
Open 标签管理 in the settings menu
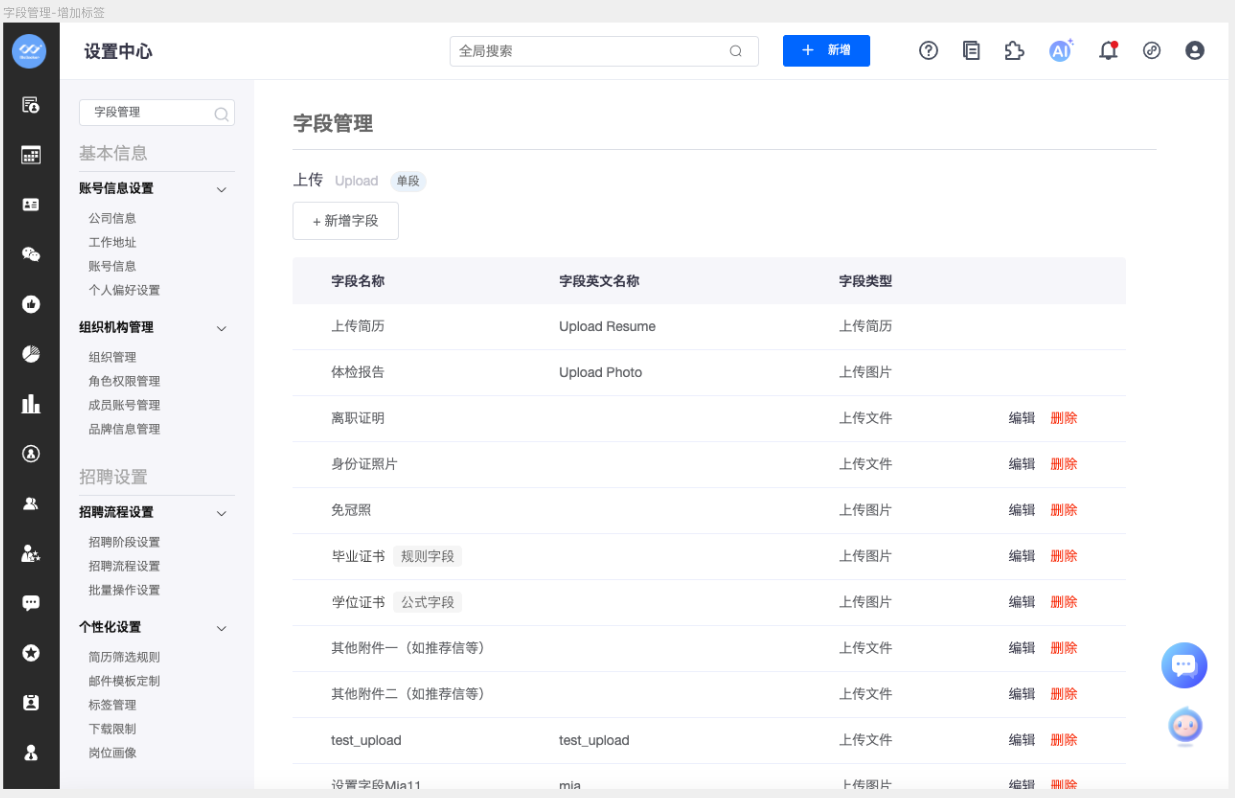[x=112, y=705]
